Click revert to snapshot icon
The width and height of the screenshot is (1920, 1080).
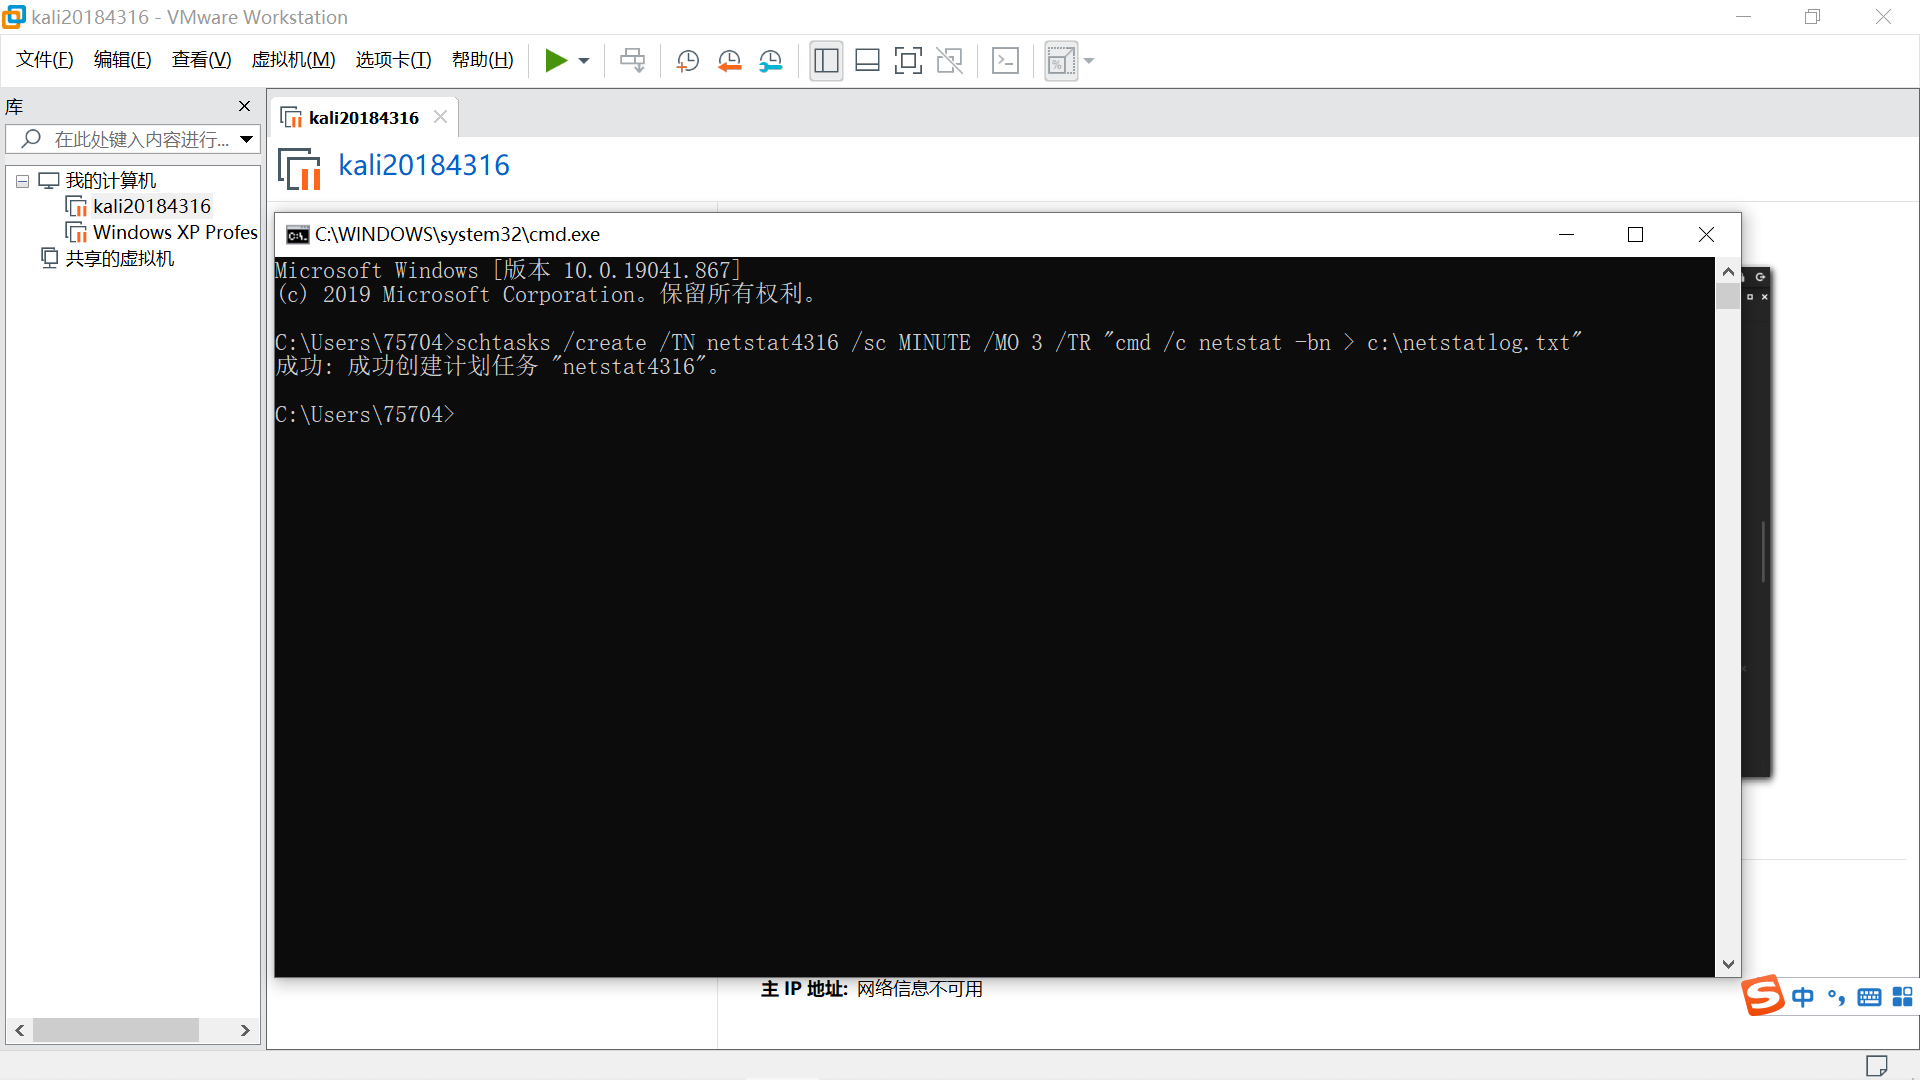click(x=729, y=61)
